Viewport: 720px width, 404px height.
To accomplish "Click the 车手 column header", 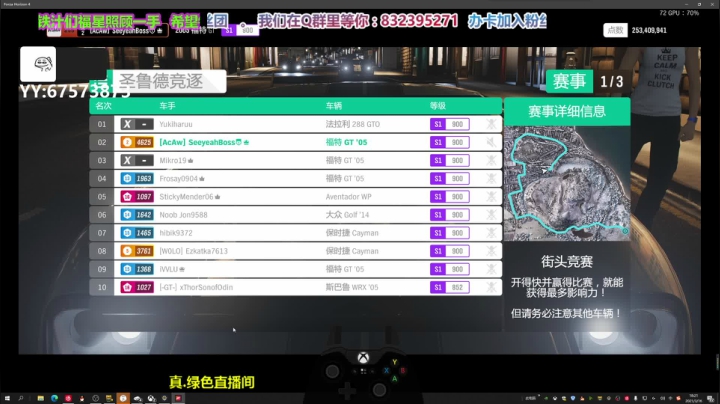I will (x=167, y=106).
